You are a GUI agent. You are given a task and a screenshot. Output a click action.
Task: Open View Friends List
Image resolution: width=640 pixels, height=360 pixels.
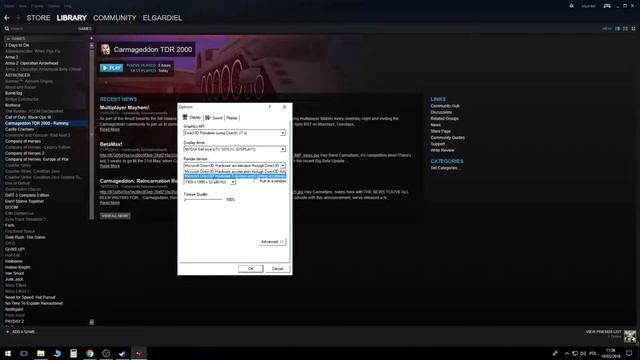(x=603, y=332)
